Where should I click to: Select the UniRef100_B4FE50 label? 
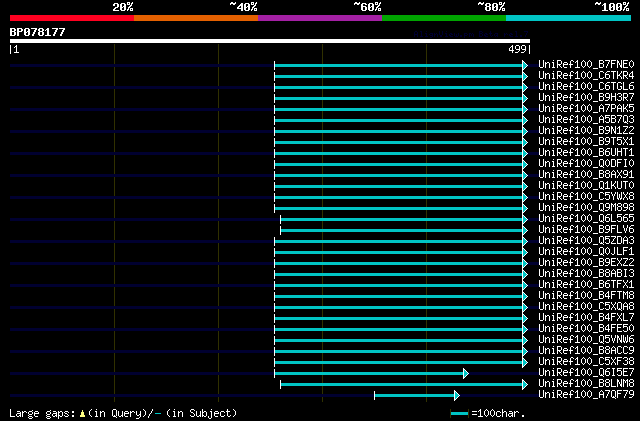[586, 329]
